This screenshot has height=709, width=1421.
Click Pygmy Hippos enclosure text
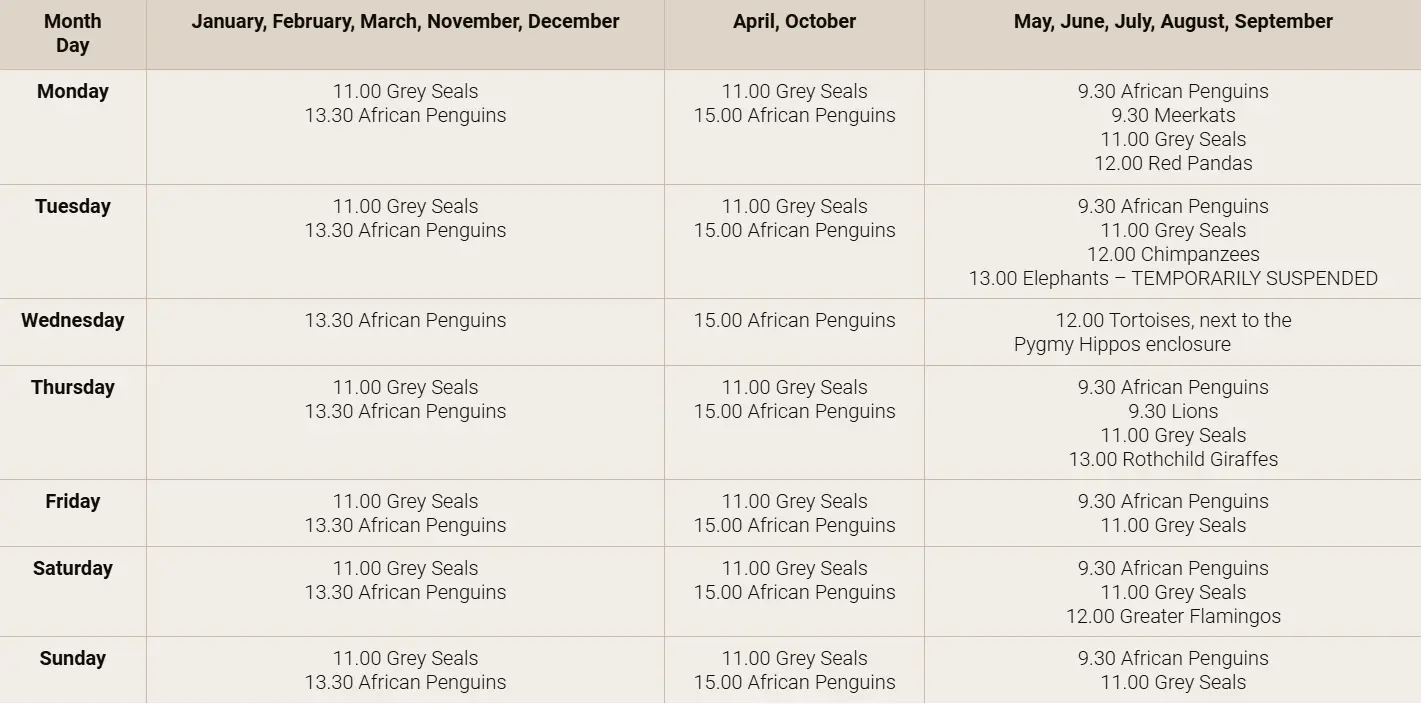pos(1122,344)
